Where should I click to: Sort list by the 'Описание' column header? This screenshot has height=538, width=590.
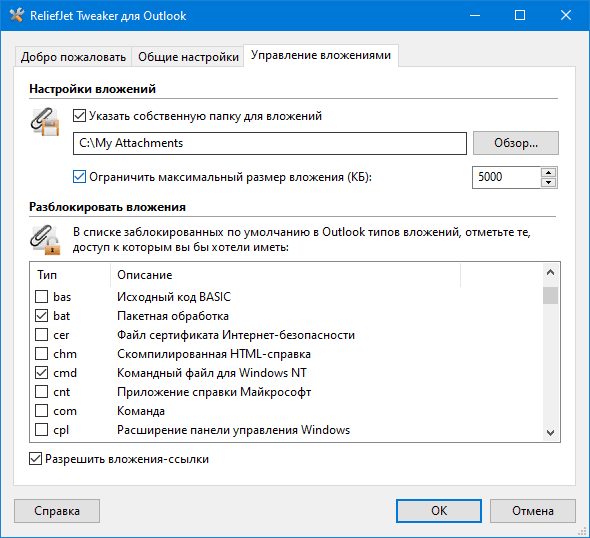tap(285, 275)
